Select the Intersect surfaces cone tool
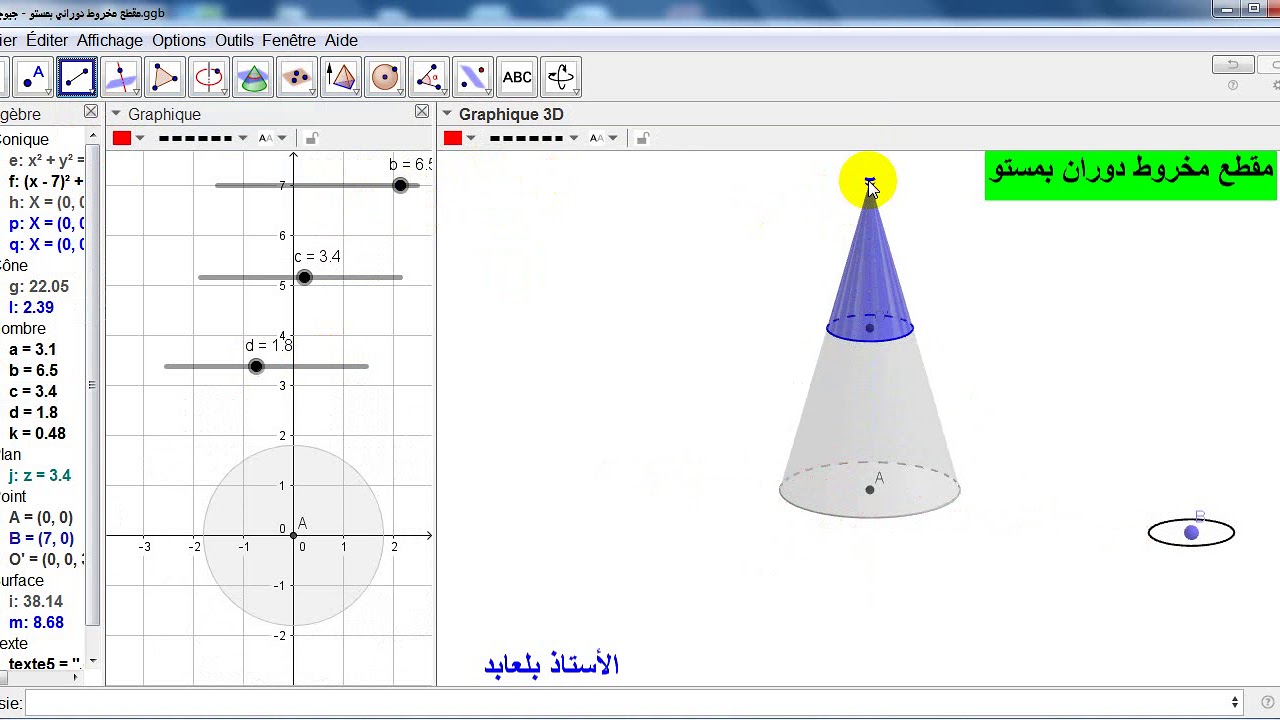Screen dimensions: 1280x720 [x=253, y=77]
